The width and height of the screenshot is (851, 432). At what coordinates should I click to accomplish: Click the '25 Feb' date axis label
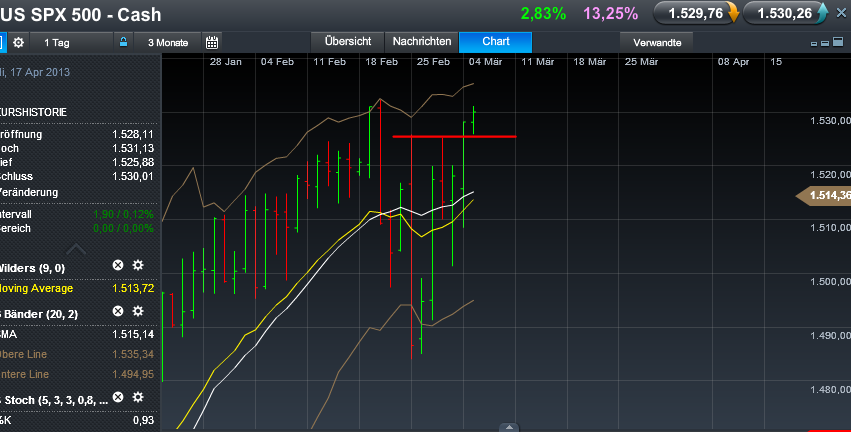pos(433,62)
